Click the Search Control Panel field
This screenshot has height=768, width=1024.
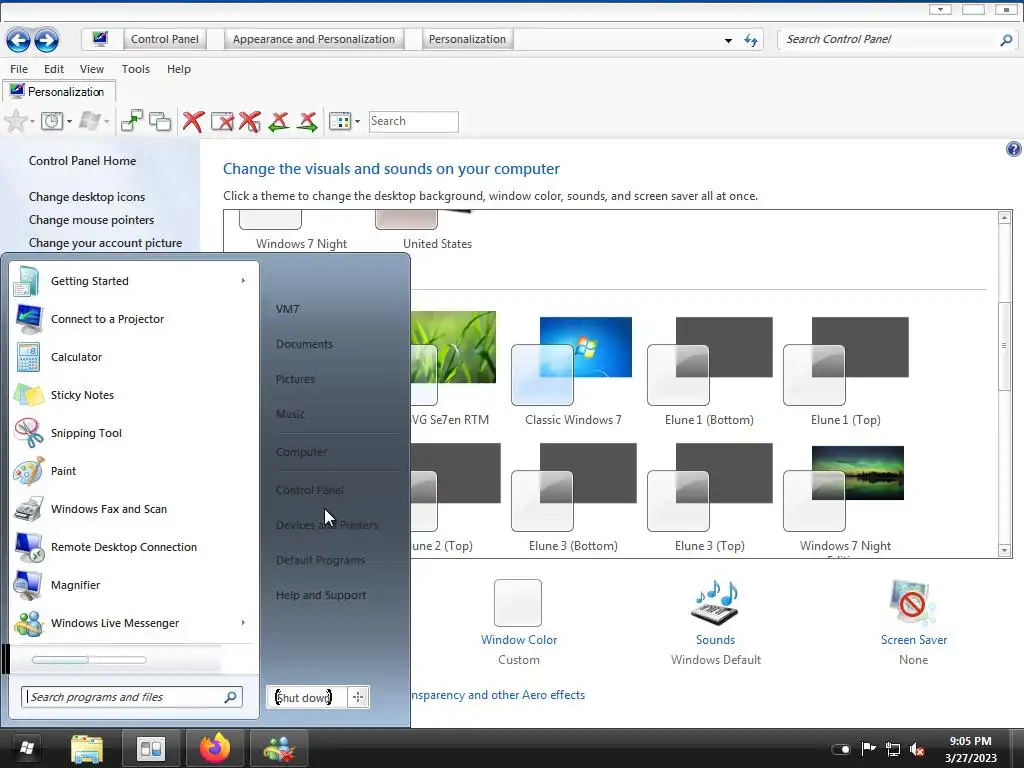coord(890,39)
